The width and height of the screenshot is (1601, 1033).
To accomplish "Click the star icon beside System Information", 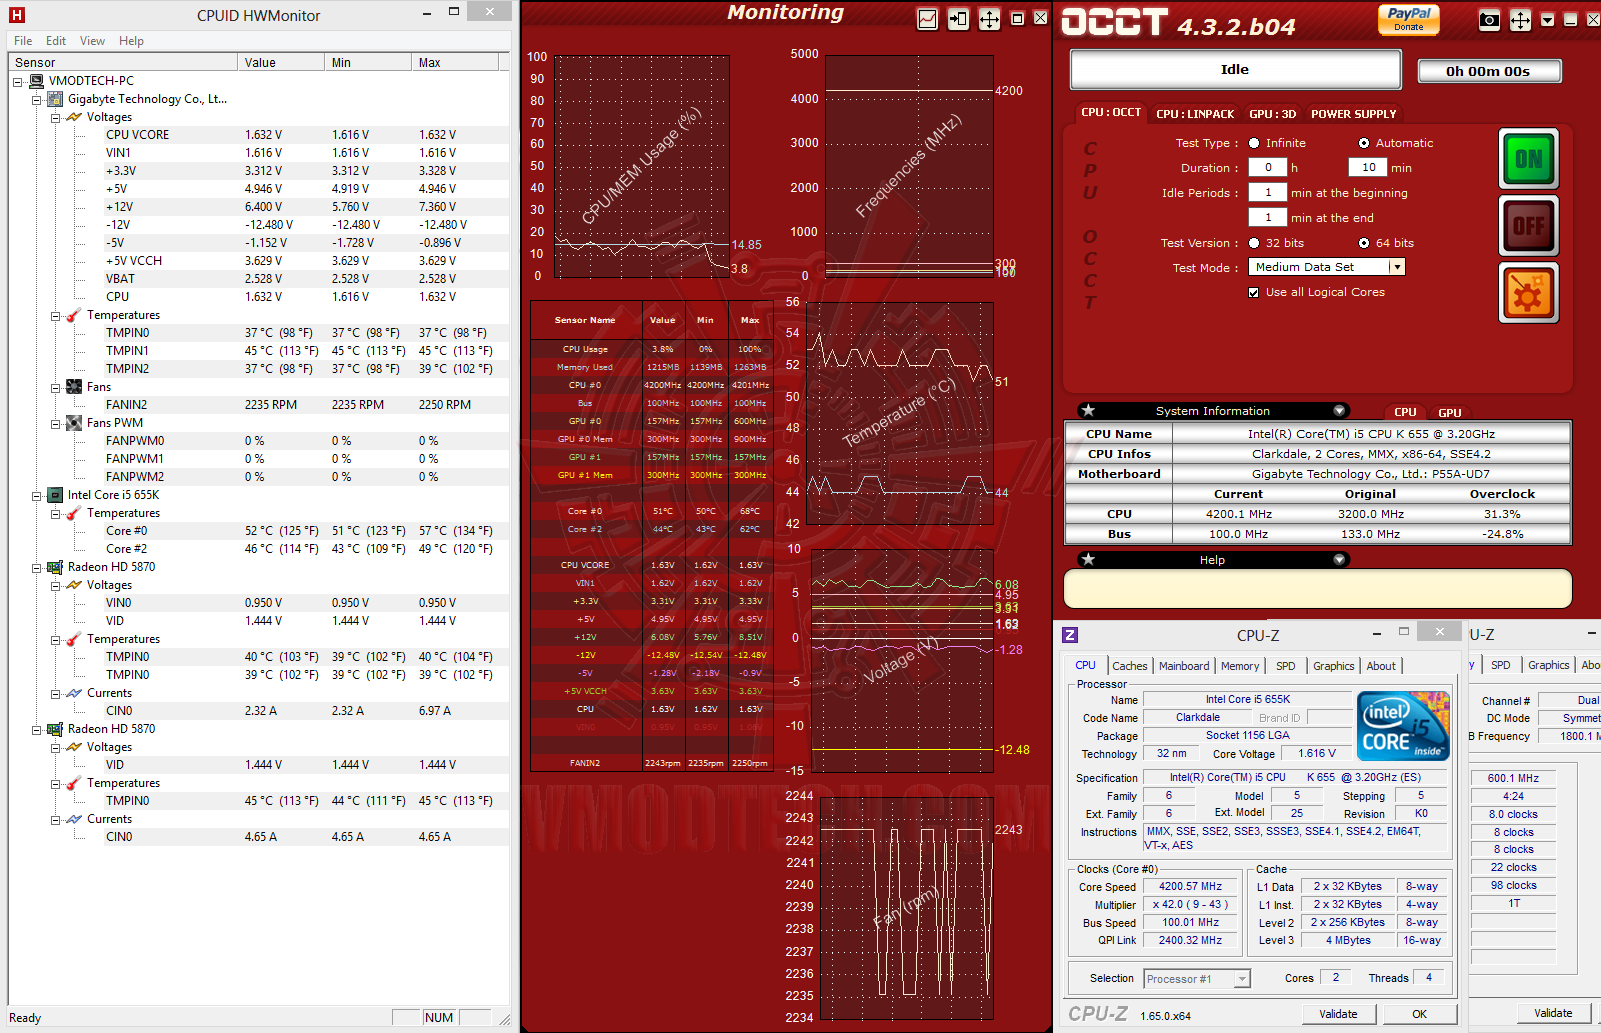I will click(1089, 410).
